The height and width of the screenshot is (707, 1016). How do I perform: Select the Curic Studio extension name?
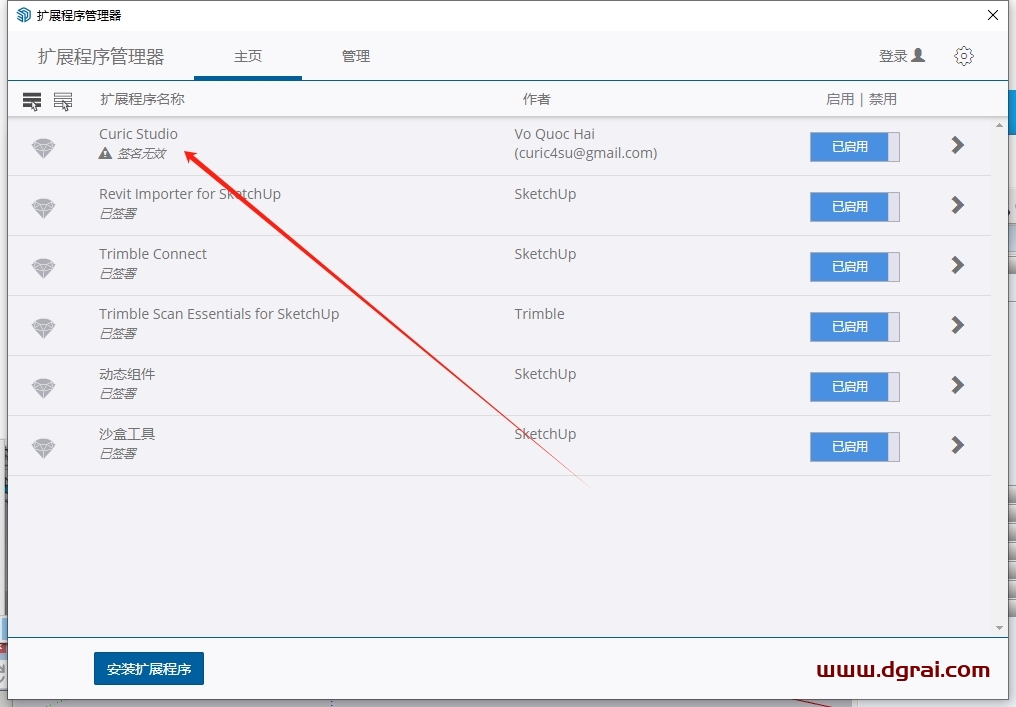(x=138, y=134)
